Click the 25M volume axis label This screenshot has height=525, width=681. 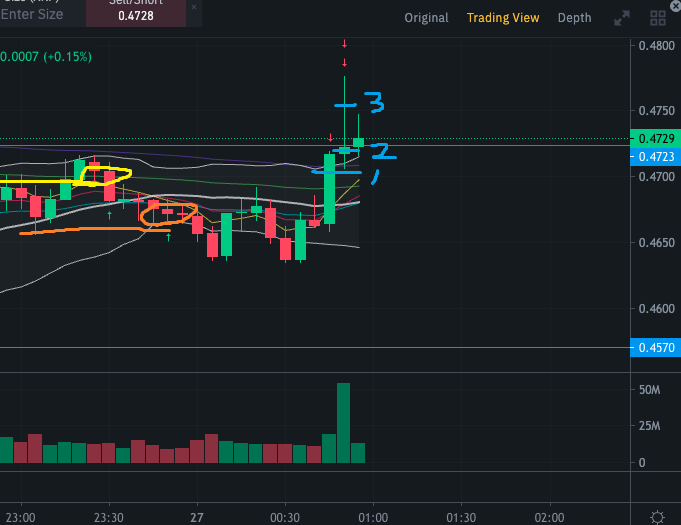[649, 426]
